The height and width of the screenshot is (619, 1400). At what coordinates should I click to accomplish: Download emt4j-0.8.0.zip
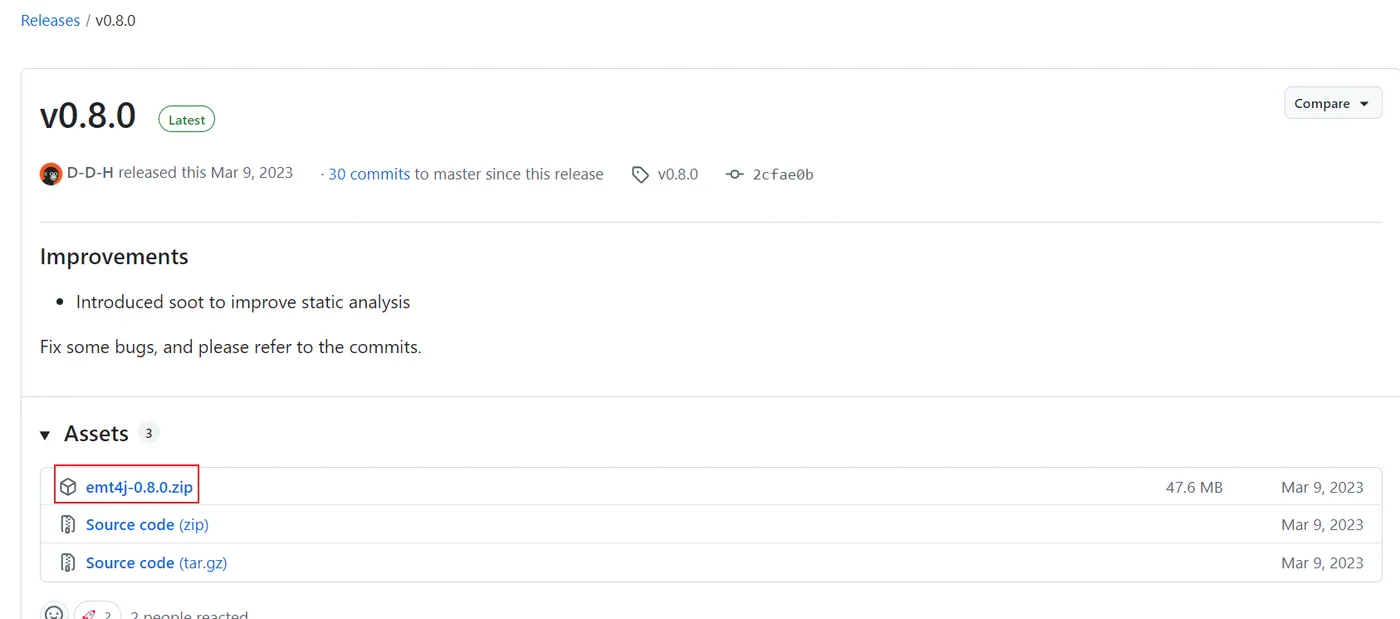click(x=139, y=487)
